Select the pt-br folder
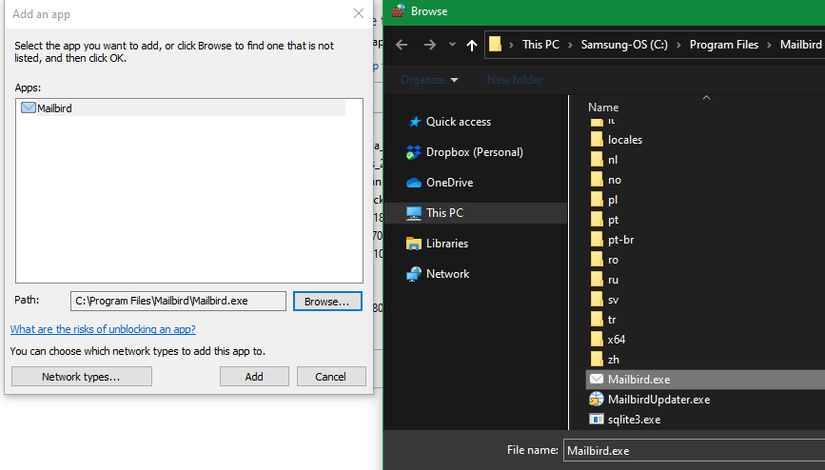 click(x=621, y=239)
